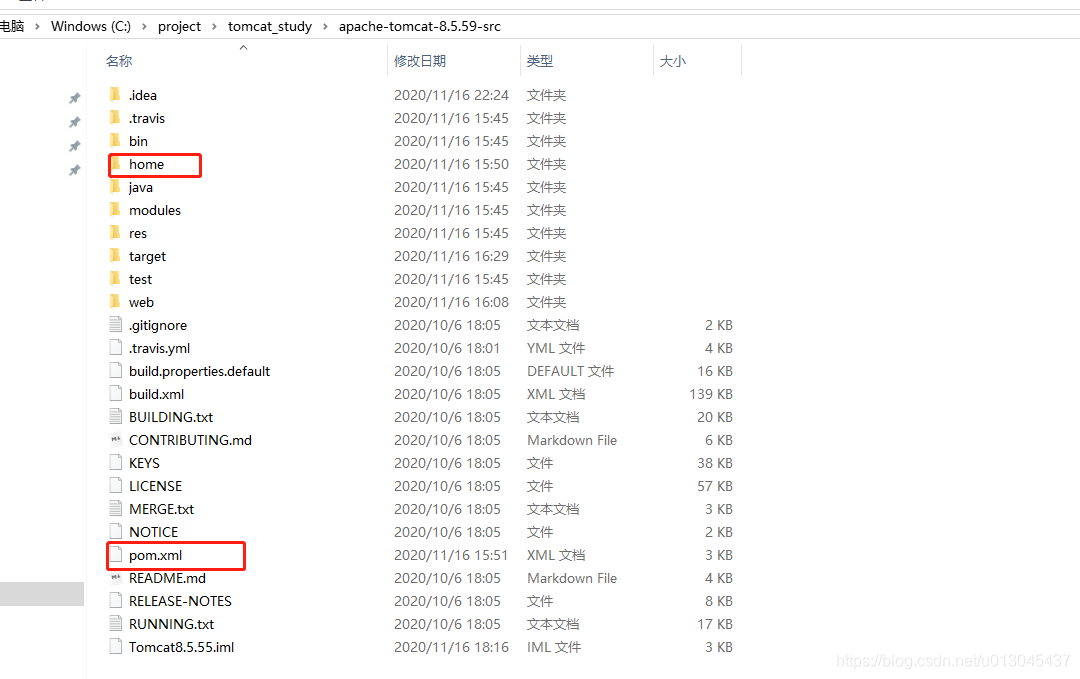This screenshot has width=1080, height=679.
Task: Click the pom.xml file icon
Action: [x=117, y=555]
